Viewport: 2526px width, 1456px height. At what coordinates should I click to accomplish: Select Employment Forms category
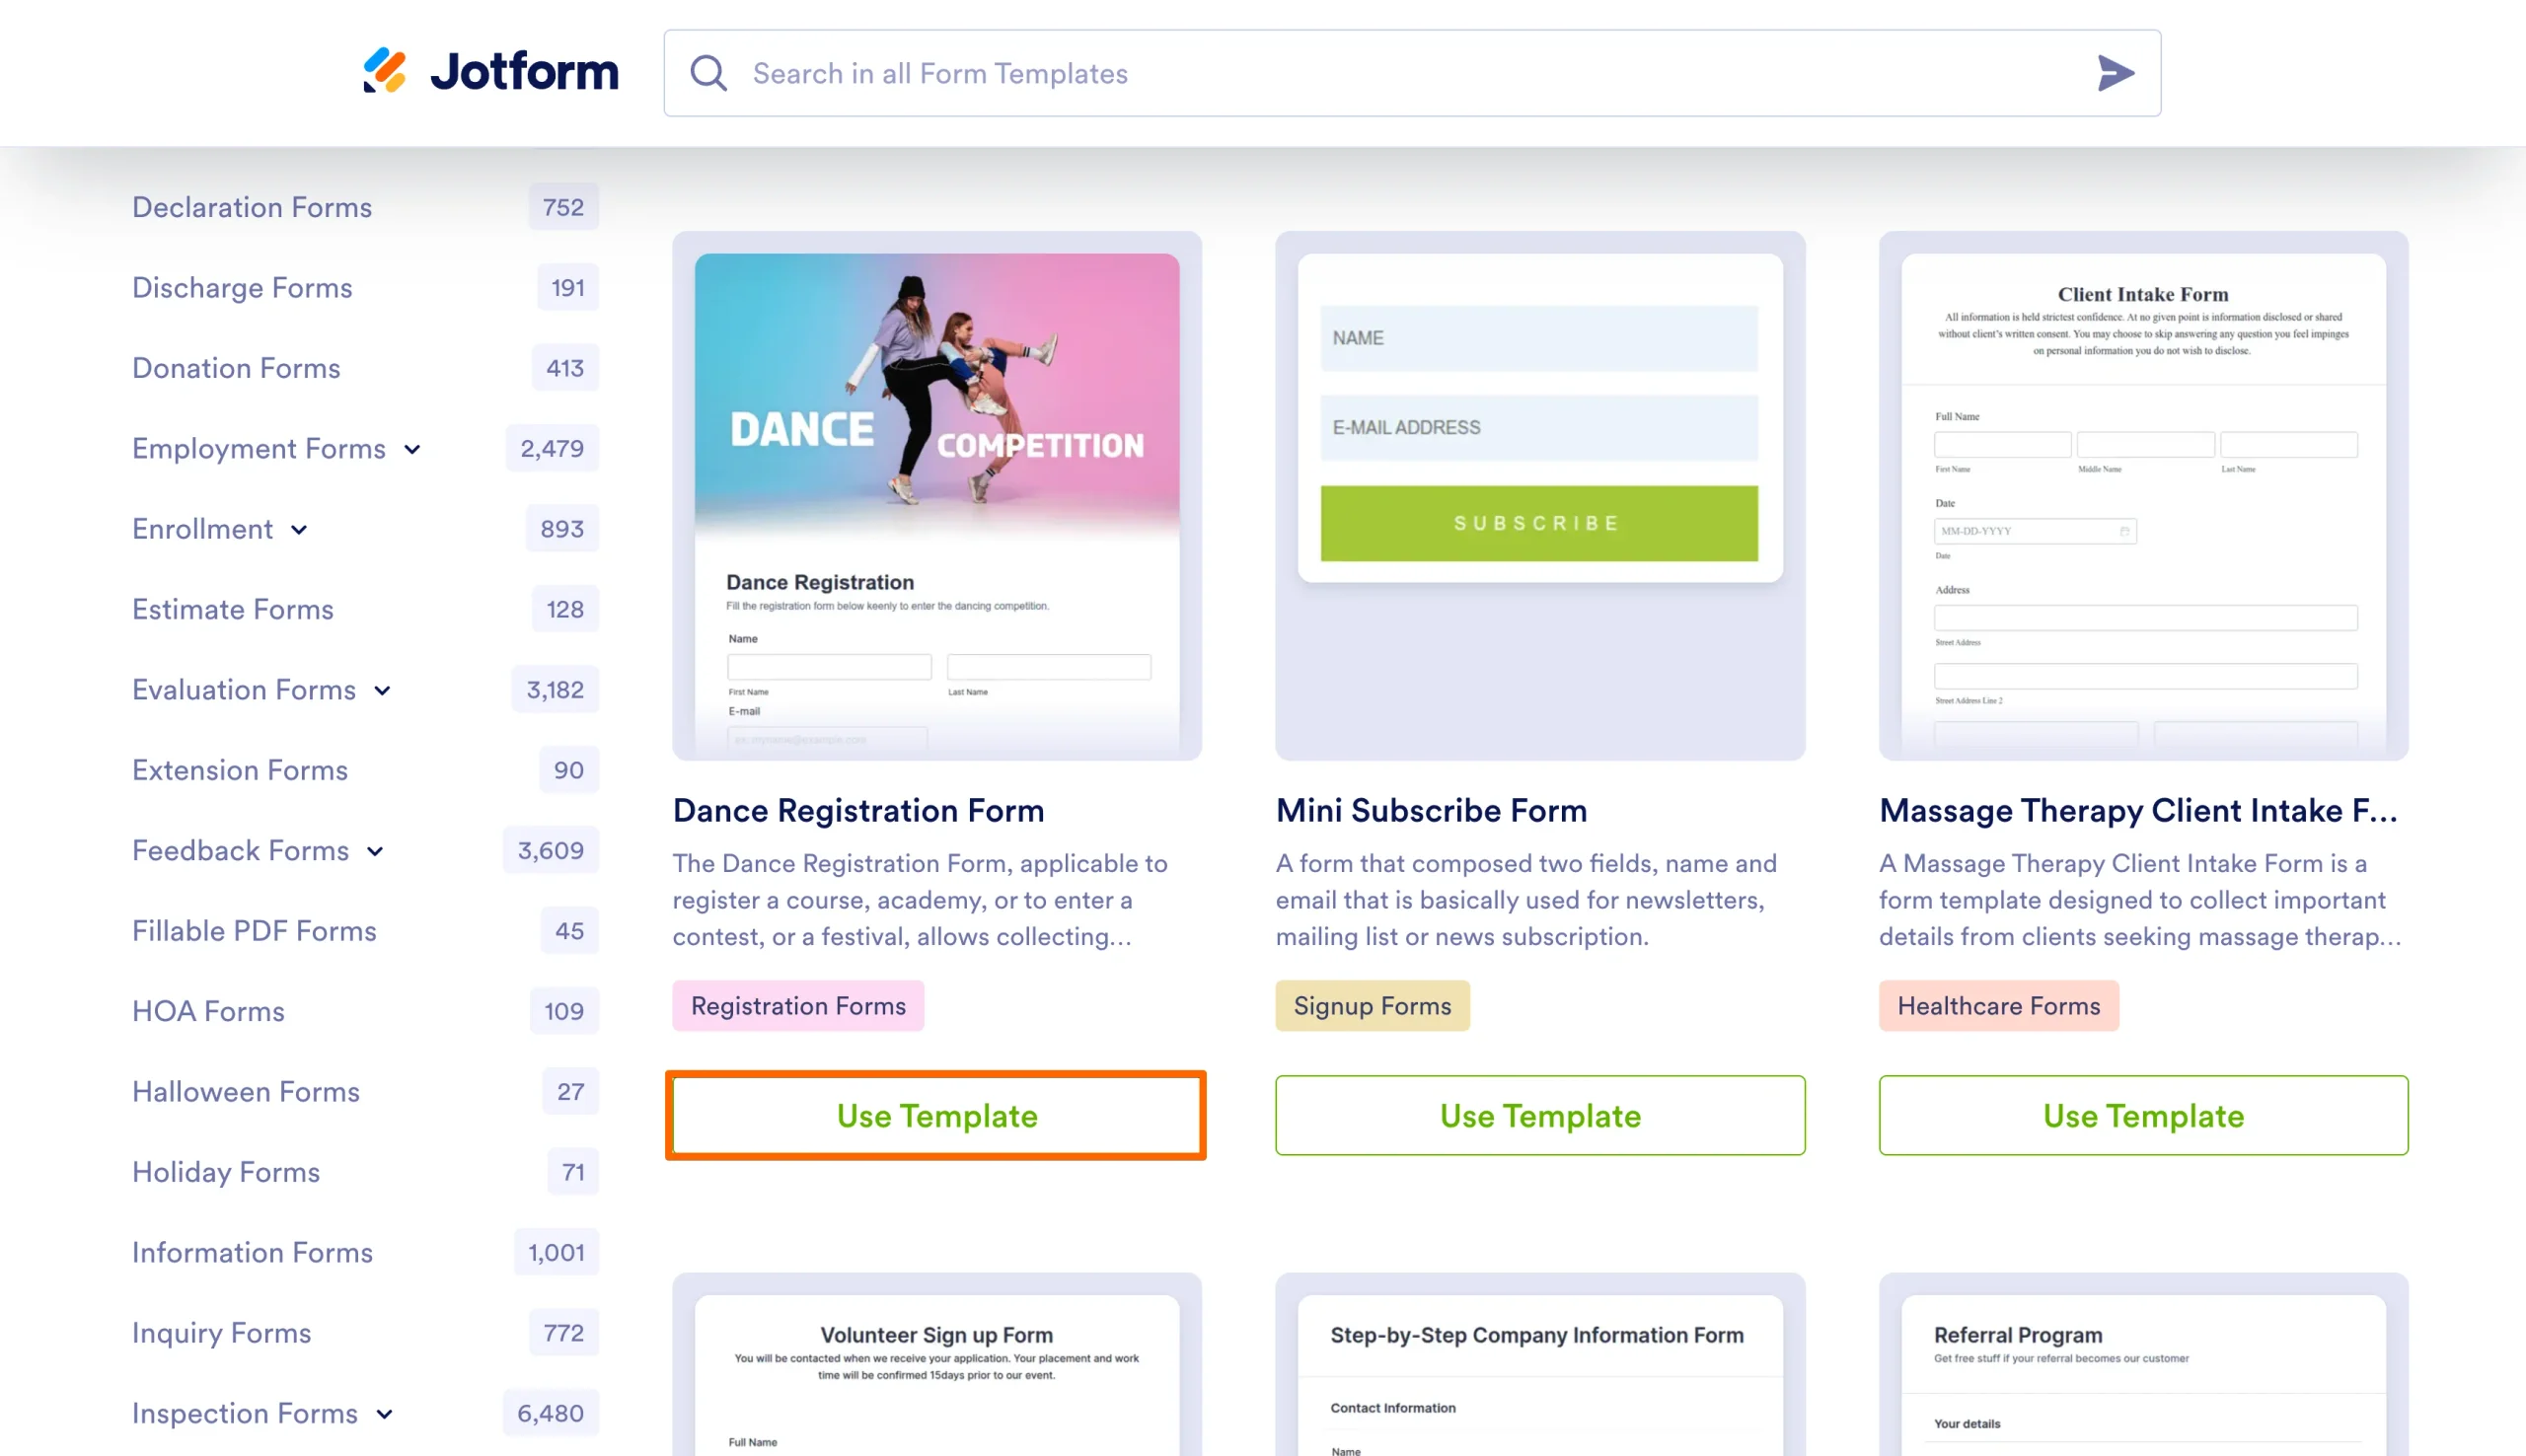pos(259,449)
